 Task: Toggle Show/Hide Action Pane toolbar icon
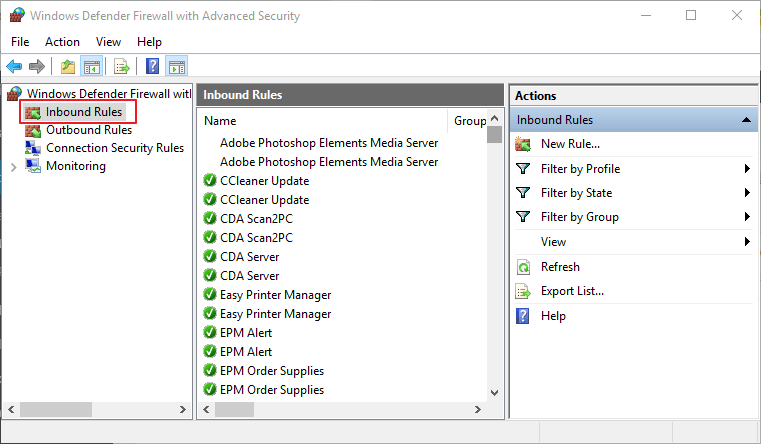pyautogui.click(x=177, y=66)
